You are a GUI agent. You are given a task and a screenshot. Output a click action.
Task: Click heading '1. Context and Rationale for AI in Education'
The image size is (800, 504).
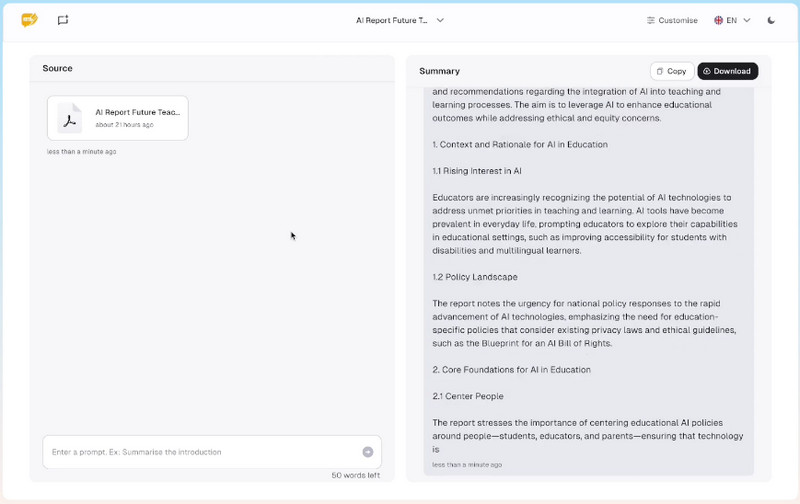[520, 144]
